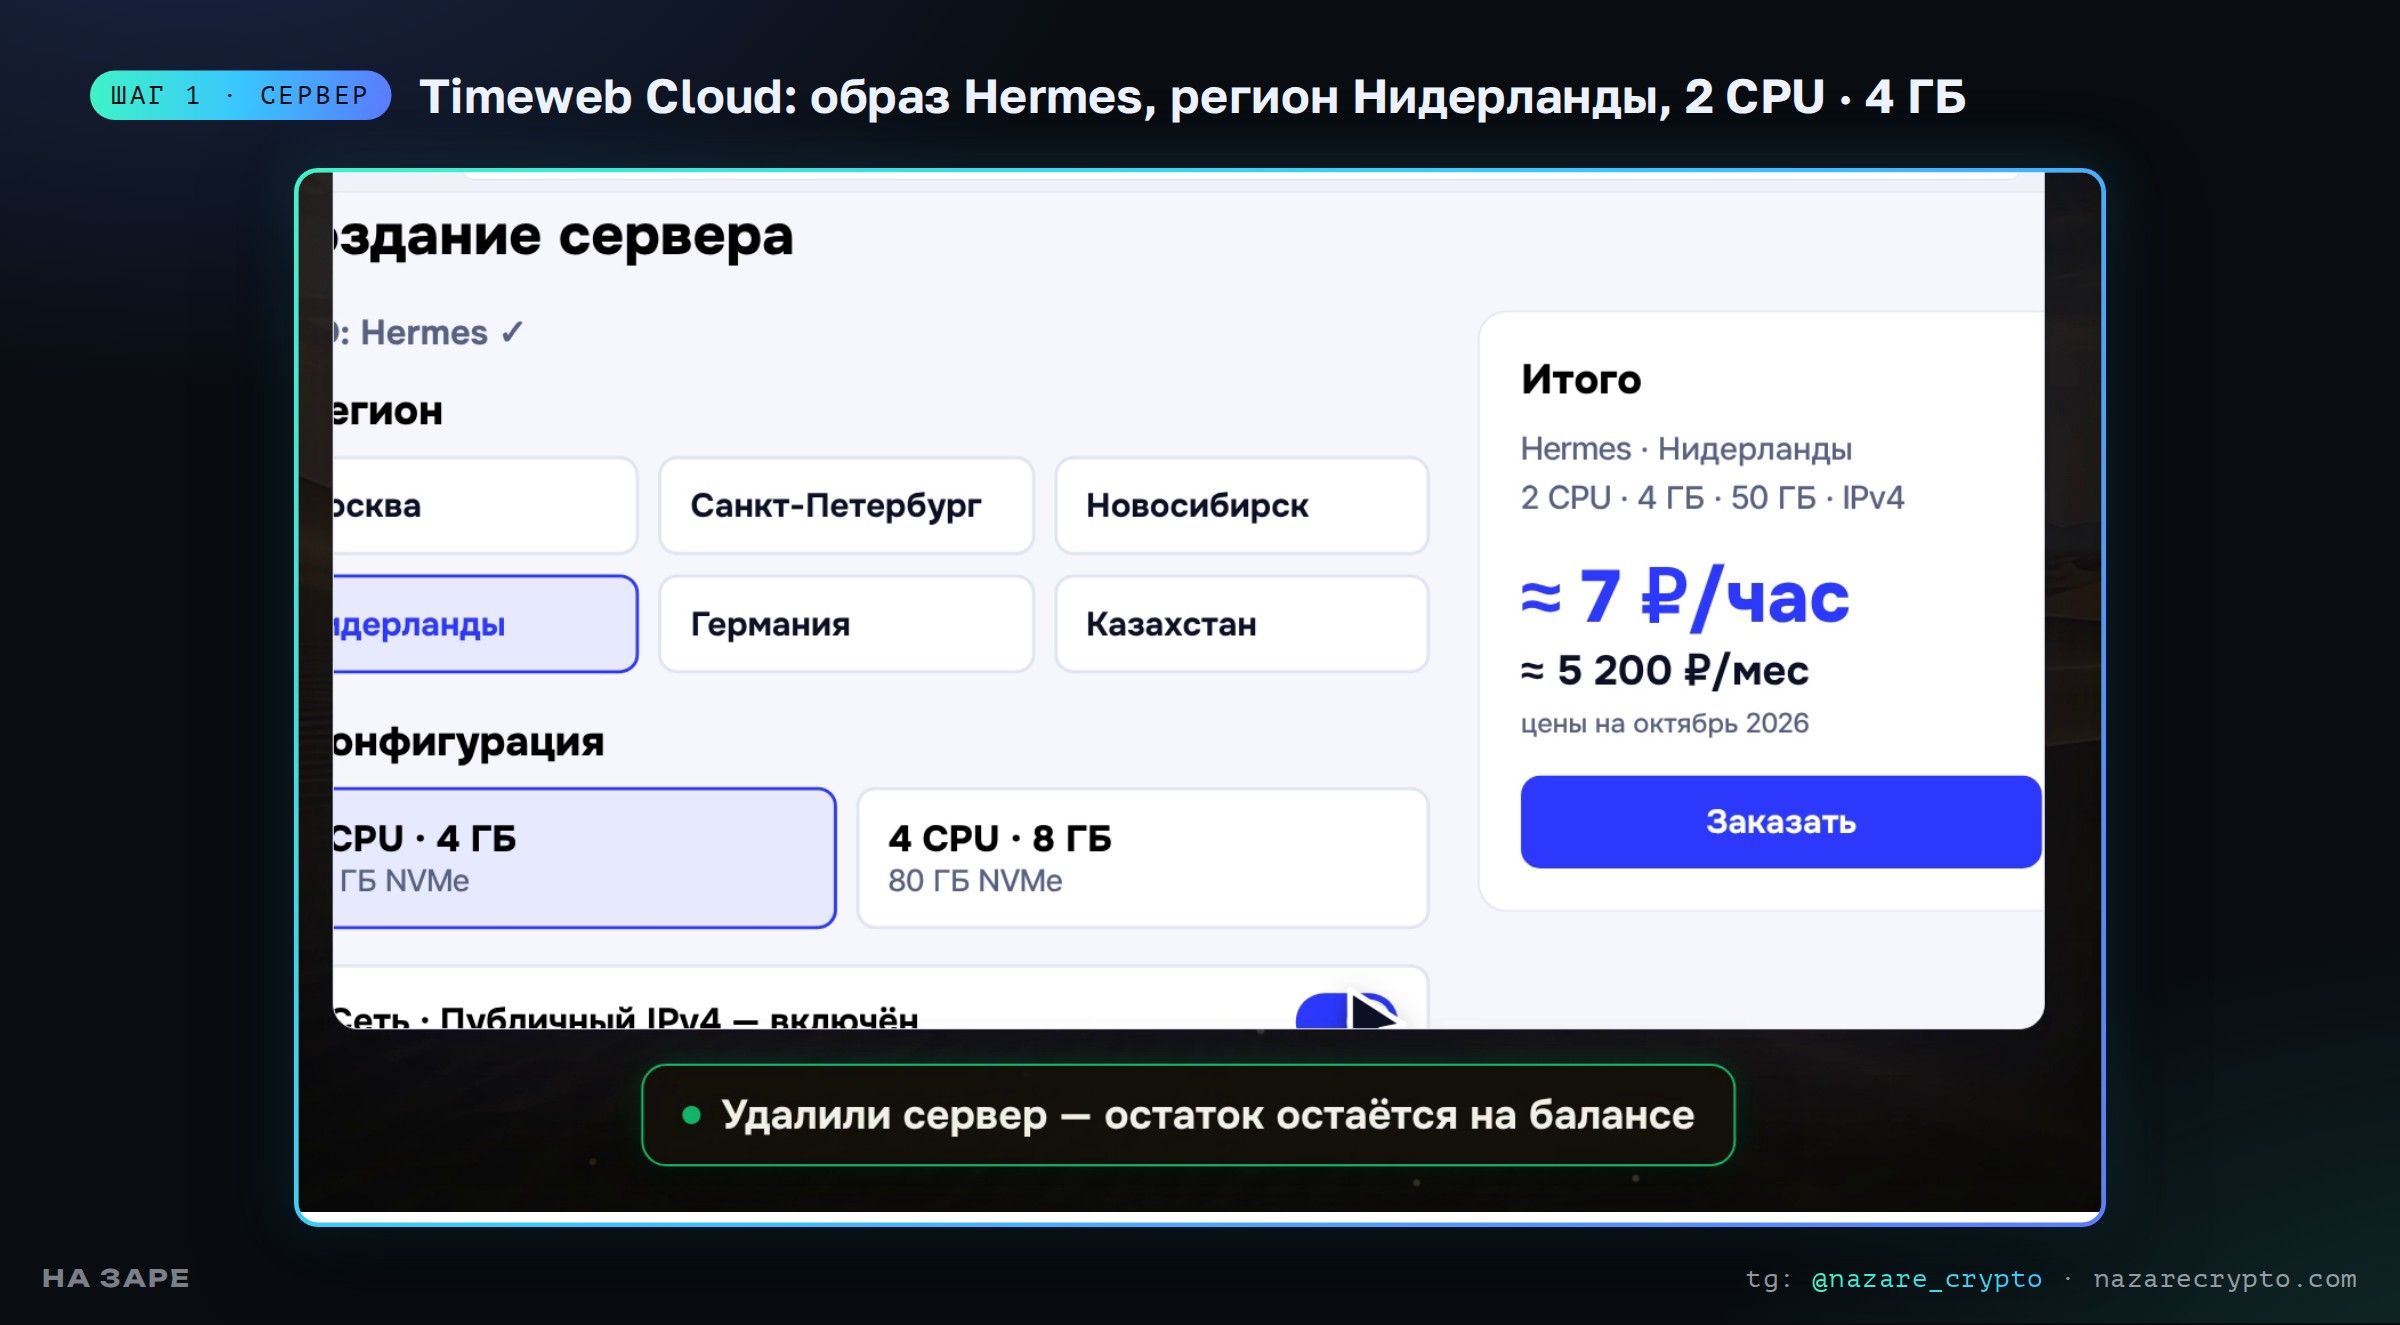
Task: Click the цены на октябрь 2026 note
Action: pyautogui.click(x=1664, y=723)
